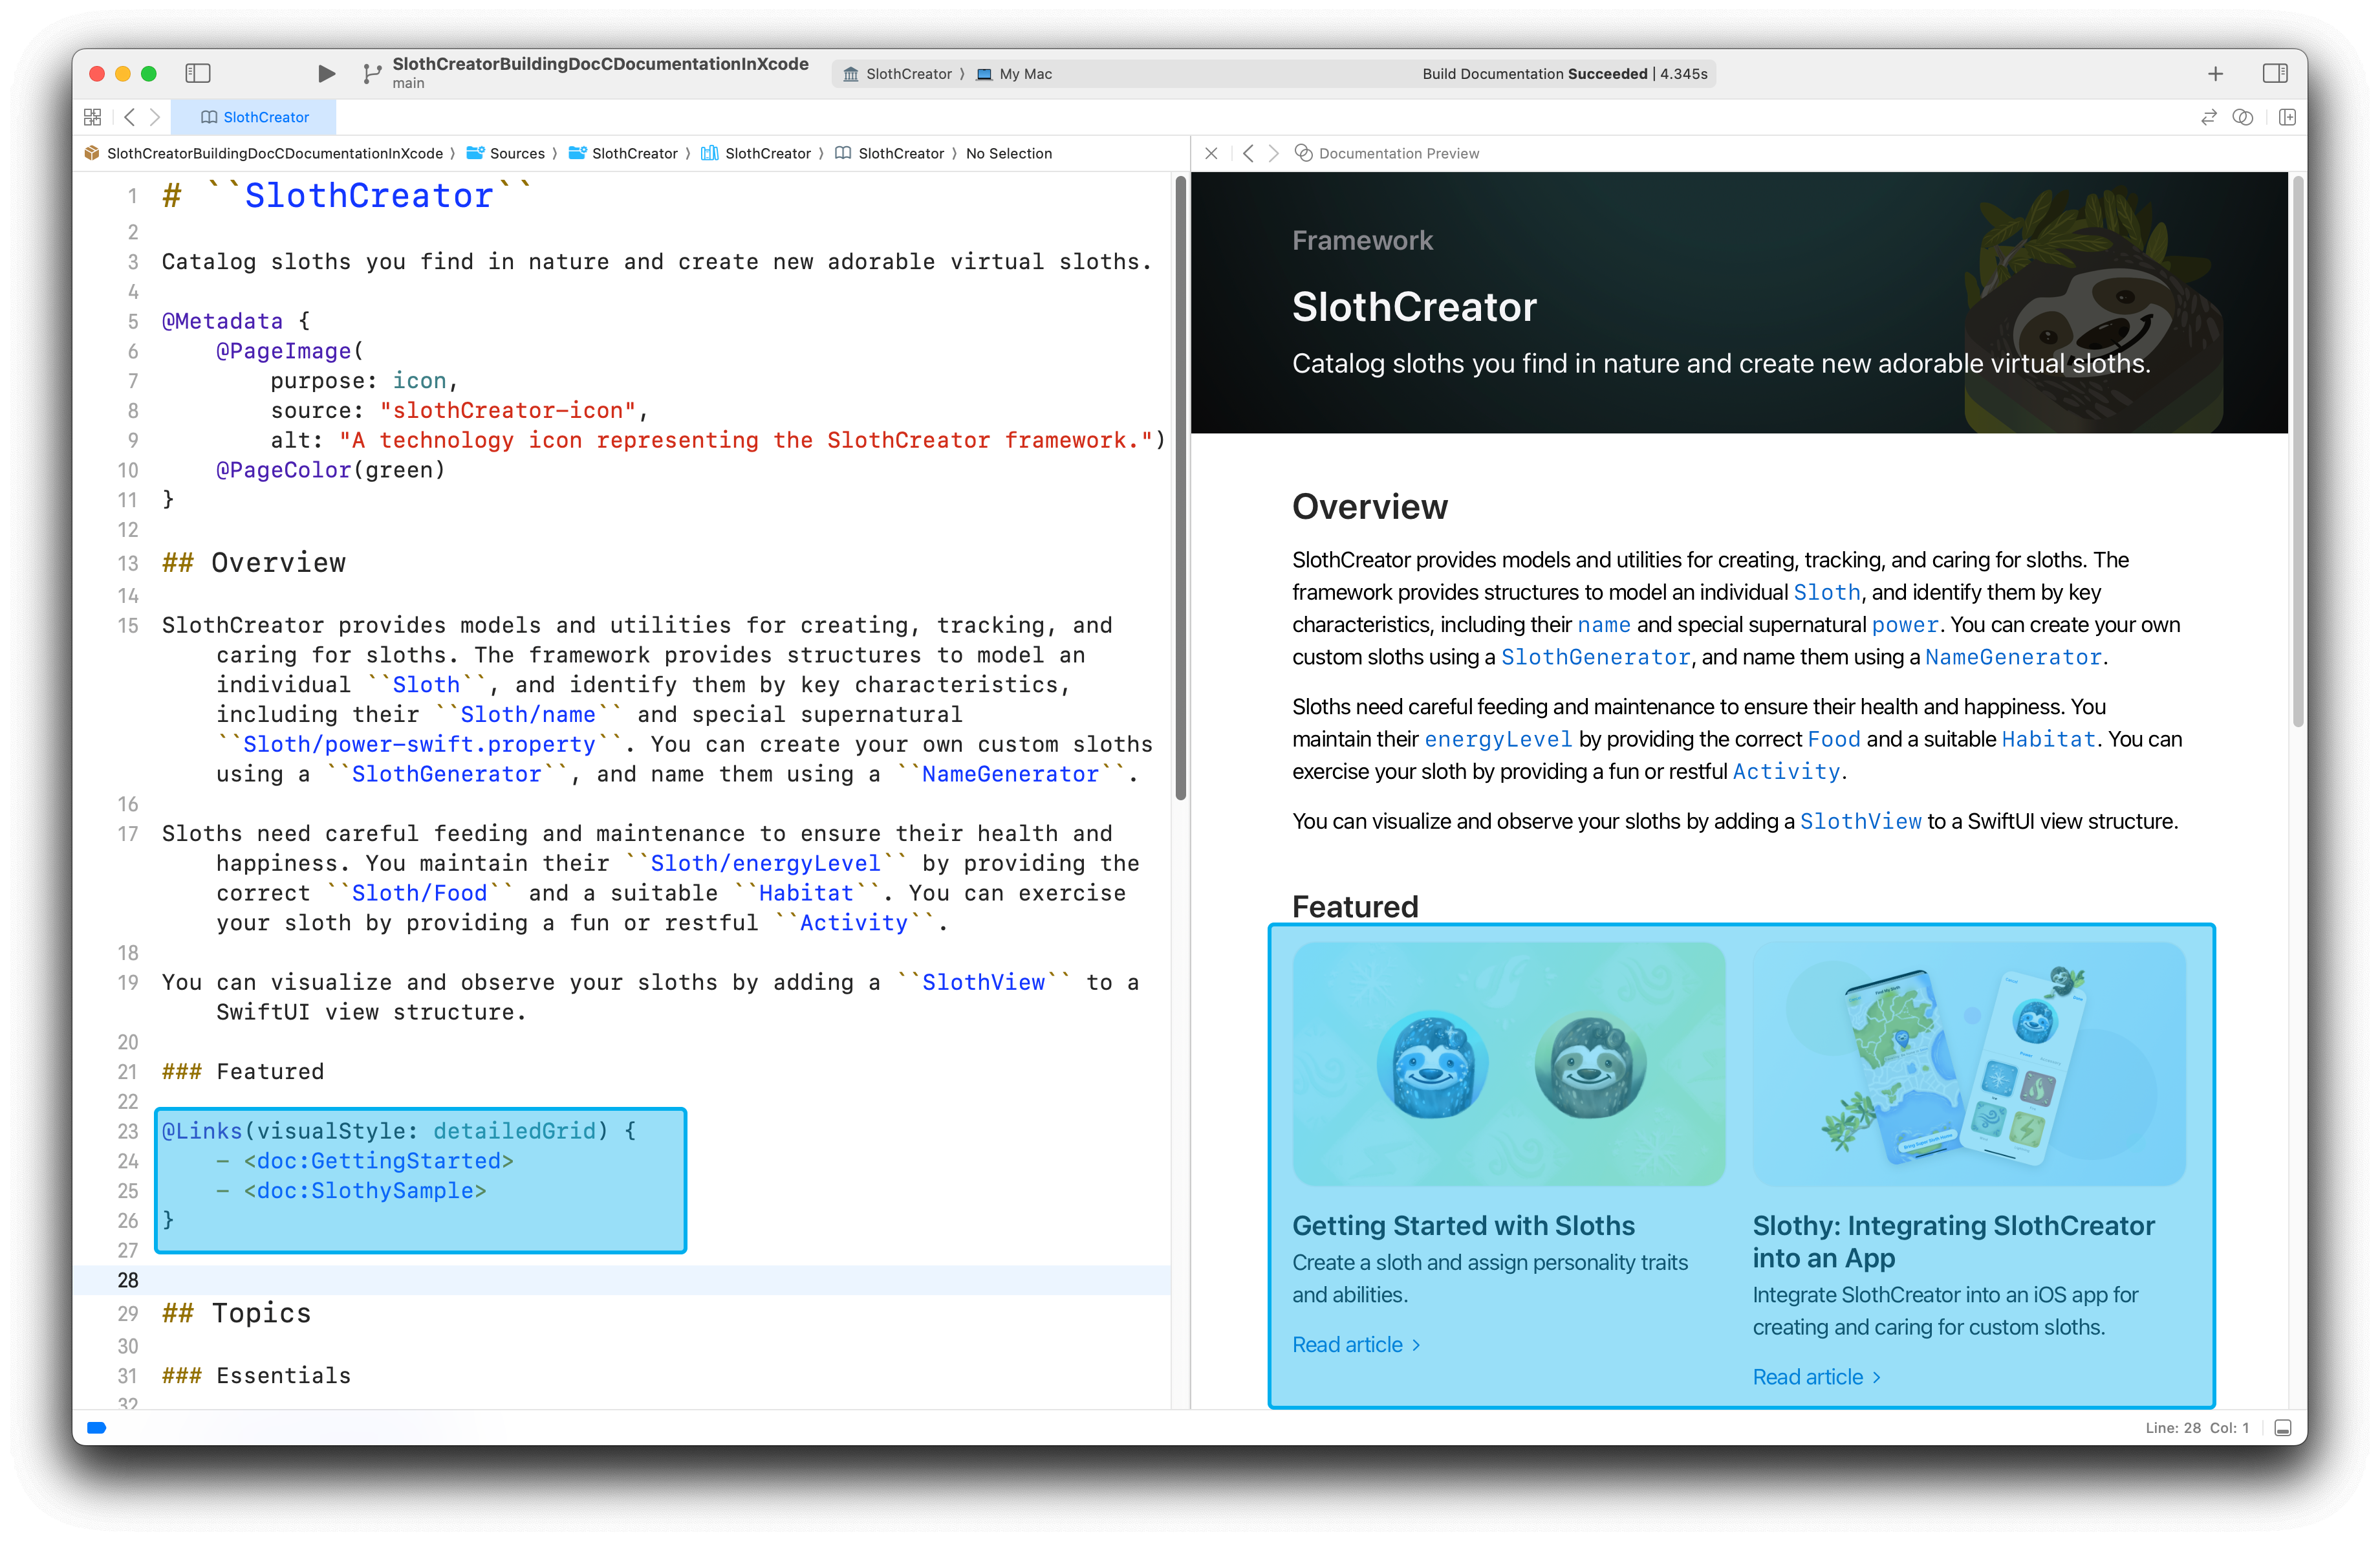2380x1541 pixels.
Task: Open the Sloth link in Overview
Action: pyautogui.click(x=1826, y=592)
